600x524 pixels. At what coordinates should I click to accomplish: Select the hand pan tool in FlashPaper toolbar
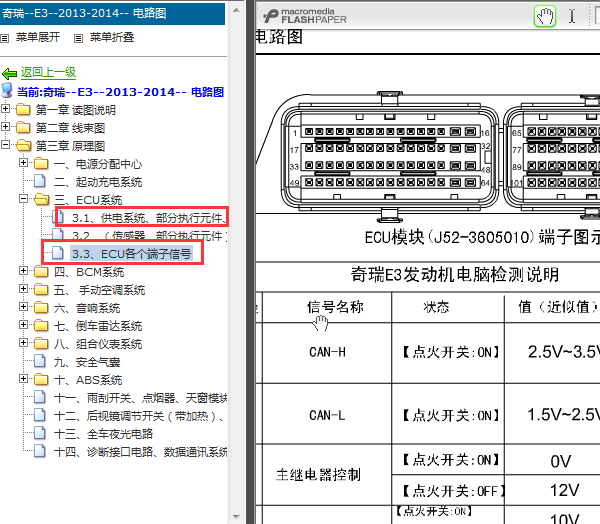pyautogui.click(x=545, y=16)
